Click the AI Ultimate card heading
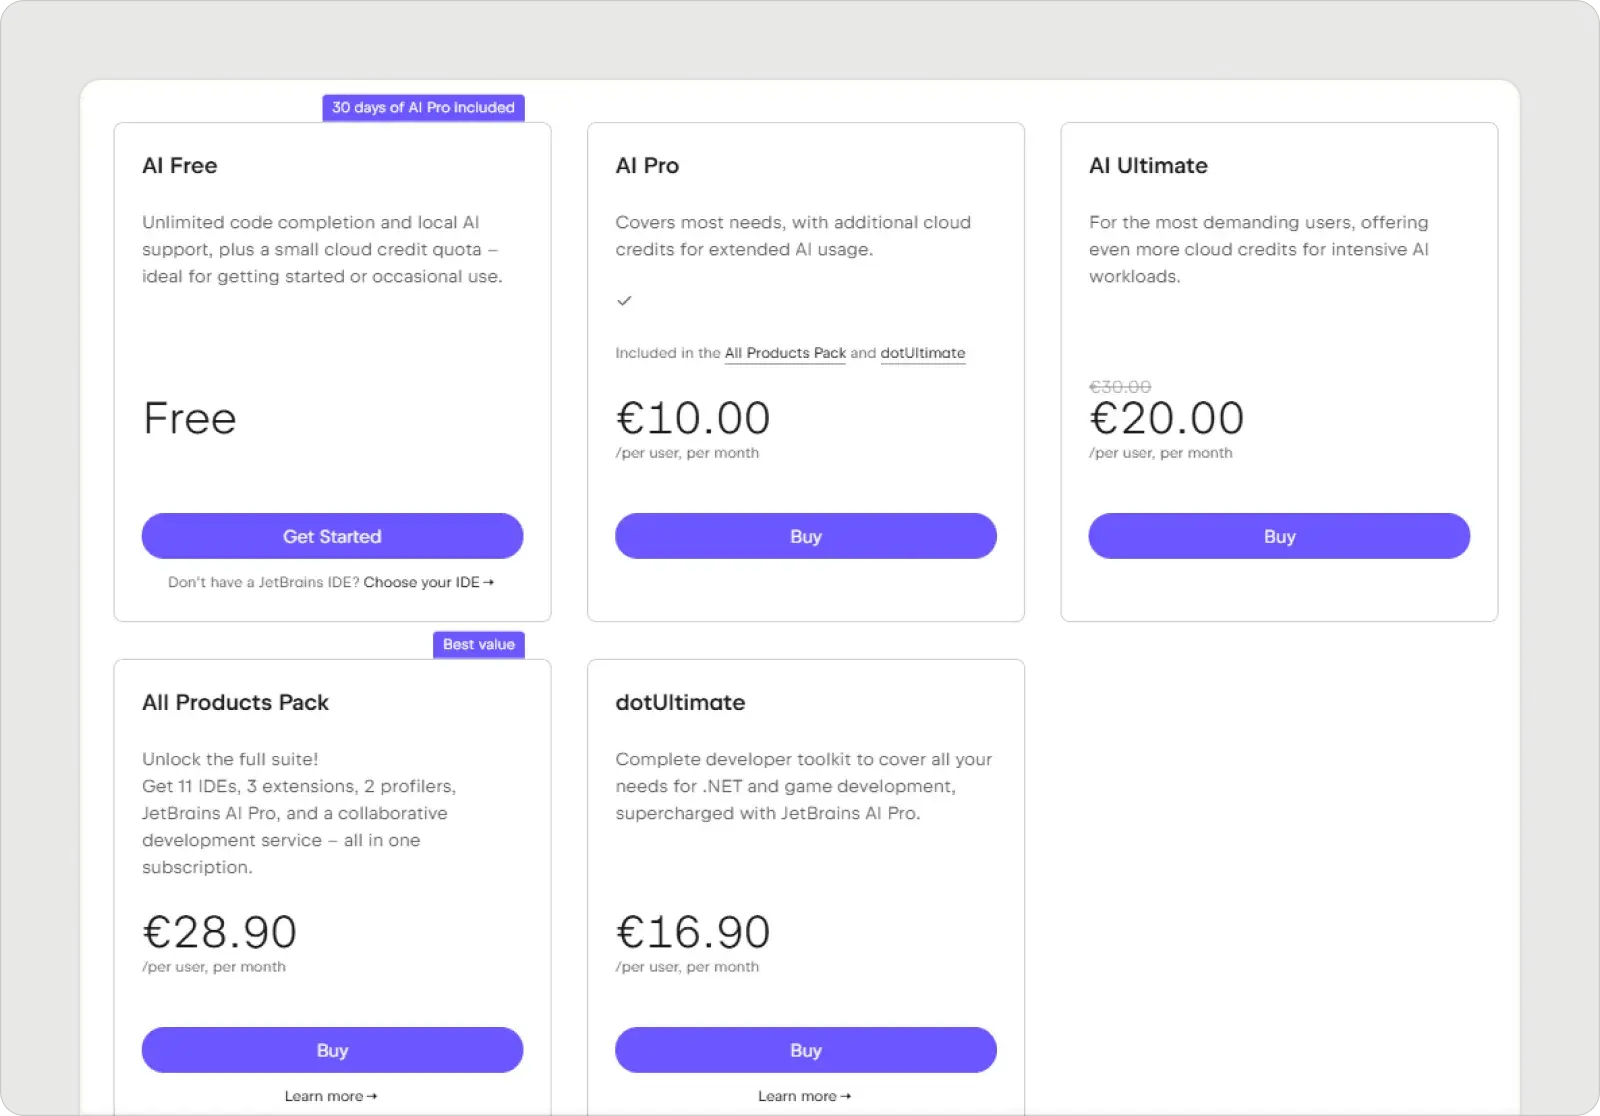 1148,166
